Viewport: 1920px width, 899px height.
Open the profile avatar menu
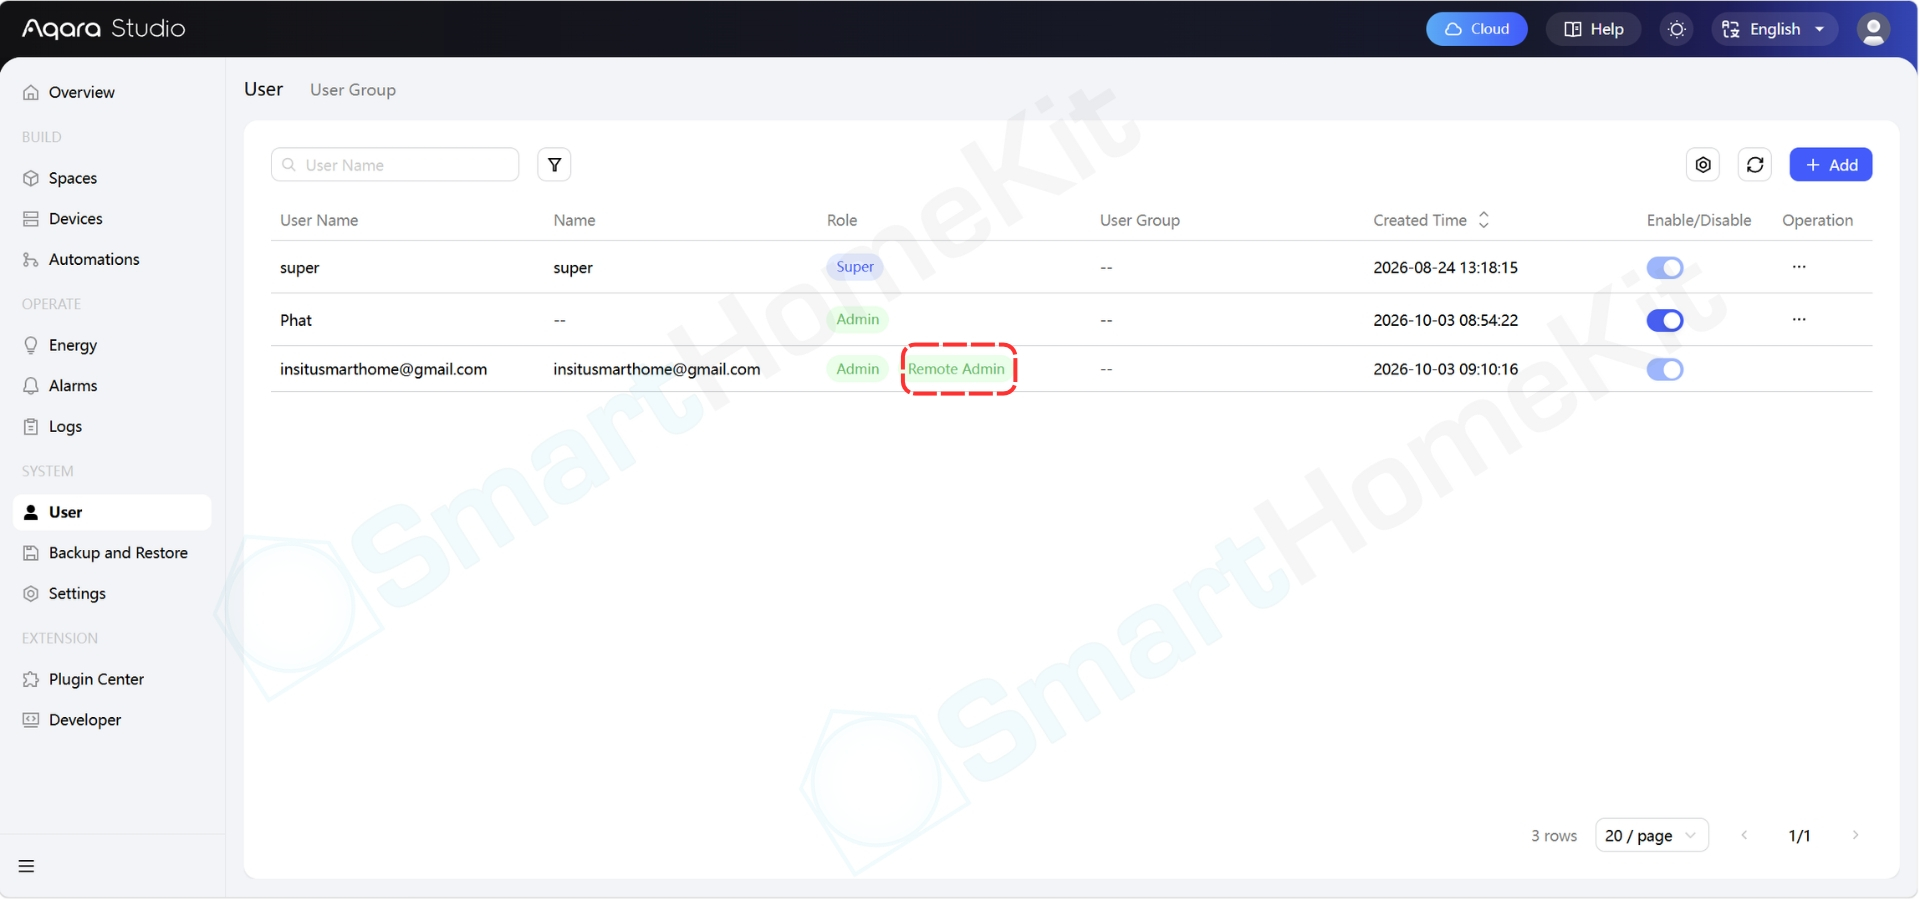pos(1873,29)
